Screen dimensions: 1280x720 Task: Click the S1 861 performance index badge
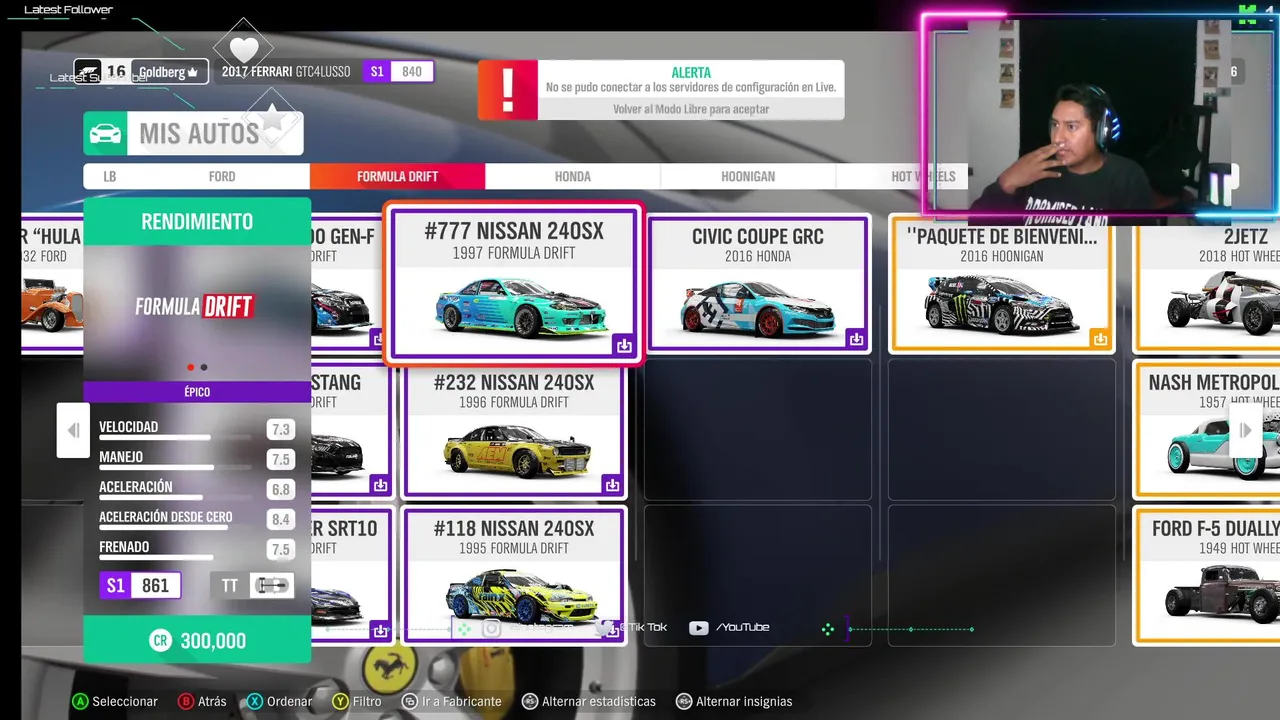pyautogui.click(x=140, y=585)
